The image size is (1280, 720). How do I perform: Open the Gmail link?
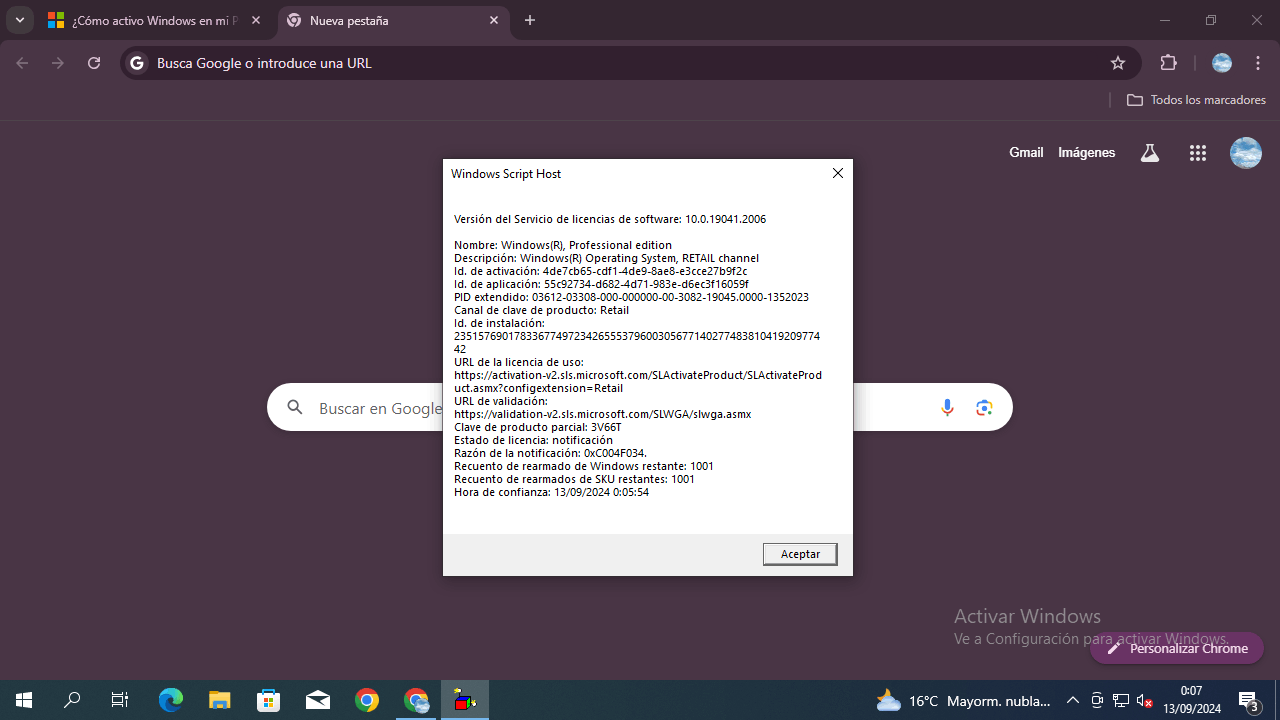(x=1026, y=153)
